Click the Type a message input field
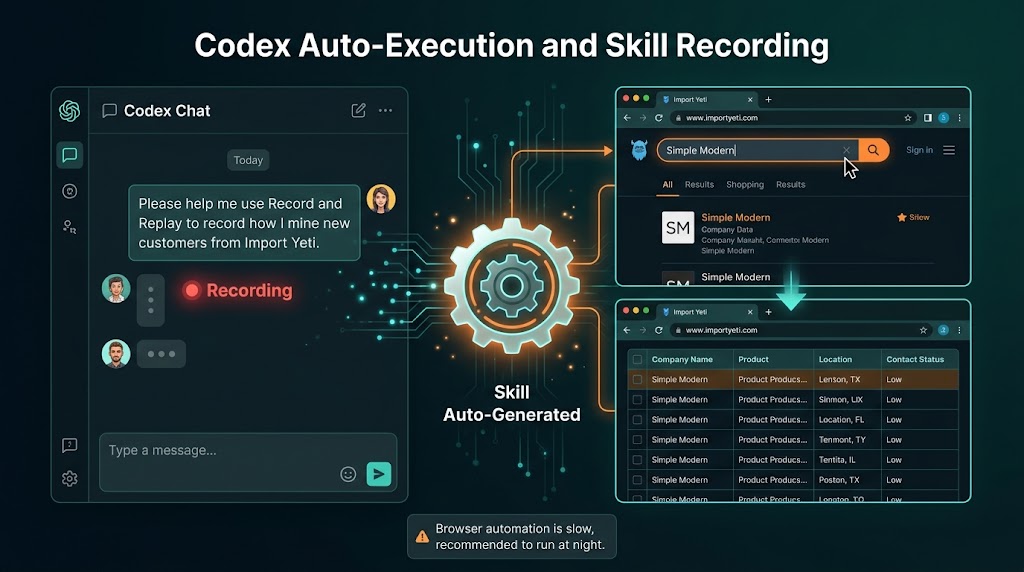The height and width of the screenshot is (572, 1024). [248, 462]
